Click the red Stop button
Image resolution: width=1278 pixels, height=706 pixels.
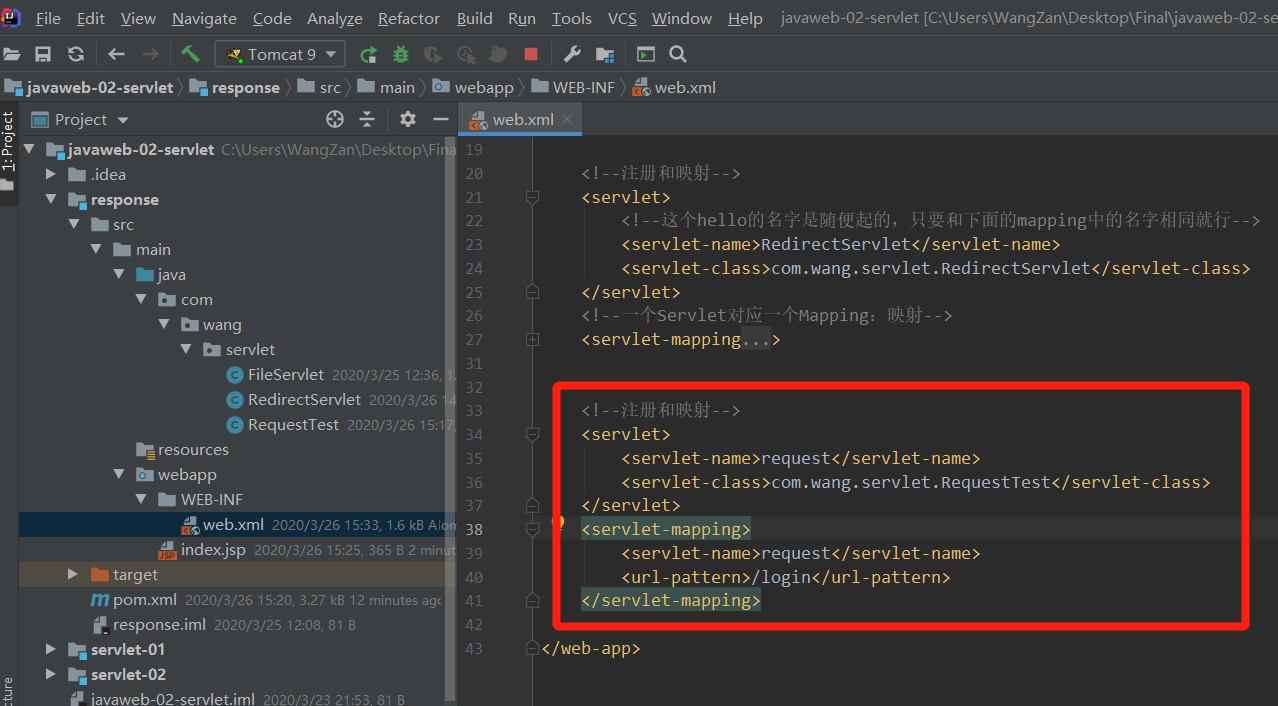[x=531, y=54]
